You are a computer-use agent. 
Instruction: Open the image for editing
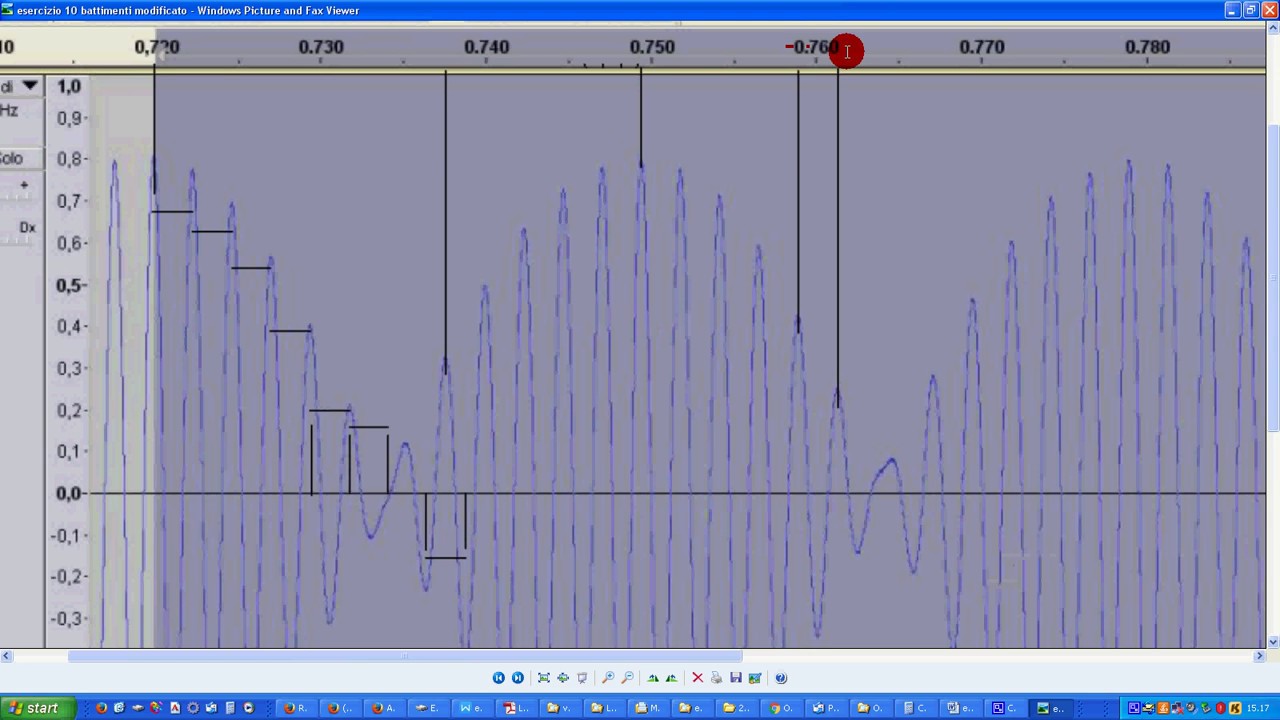(x=755, y=678)
